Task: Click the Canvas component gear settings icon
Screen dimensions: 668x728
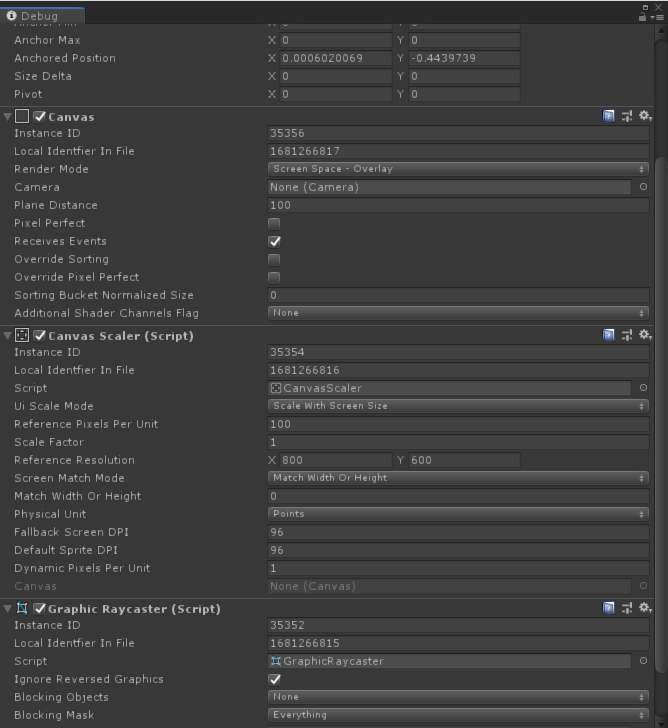Action: click(x=645, y=117)
